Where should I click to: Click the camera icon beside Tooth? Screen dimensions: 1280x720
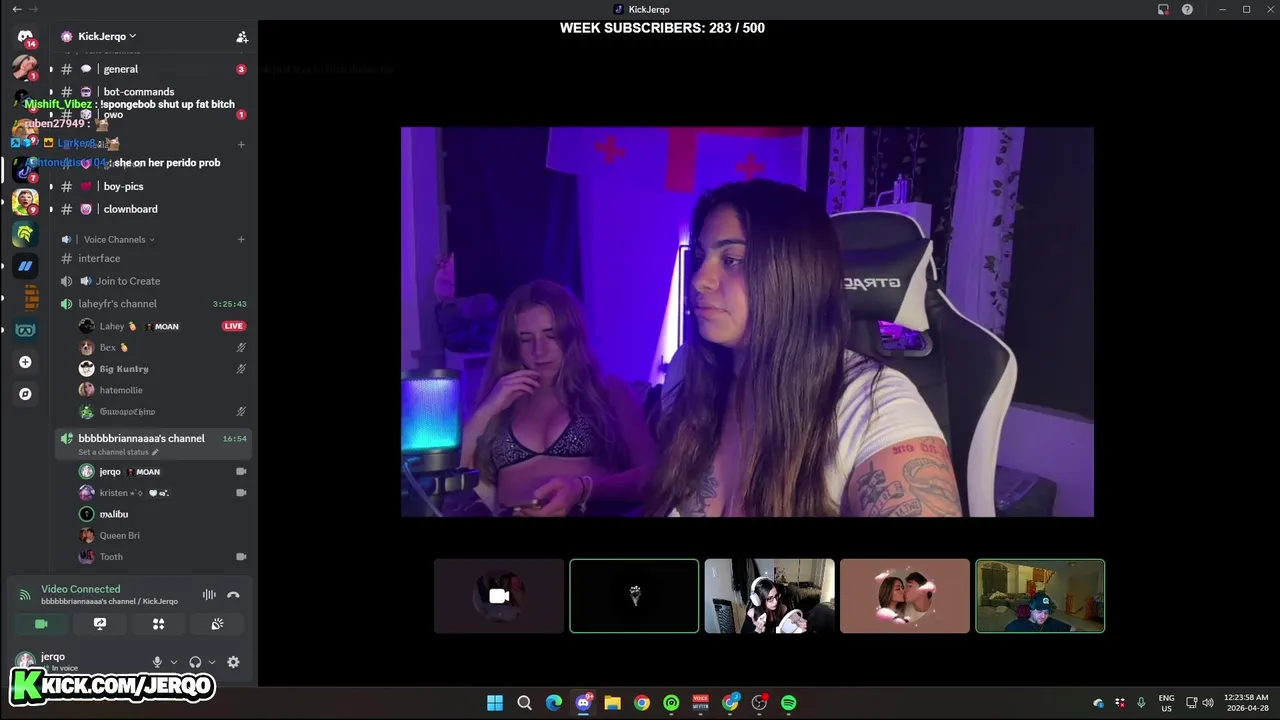(x=241, y=557)
